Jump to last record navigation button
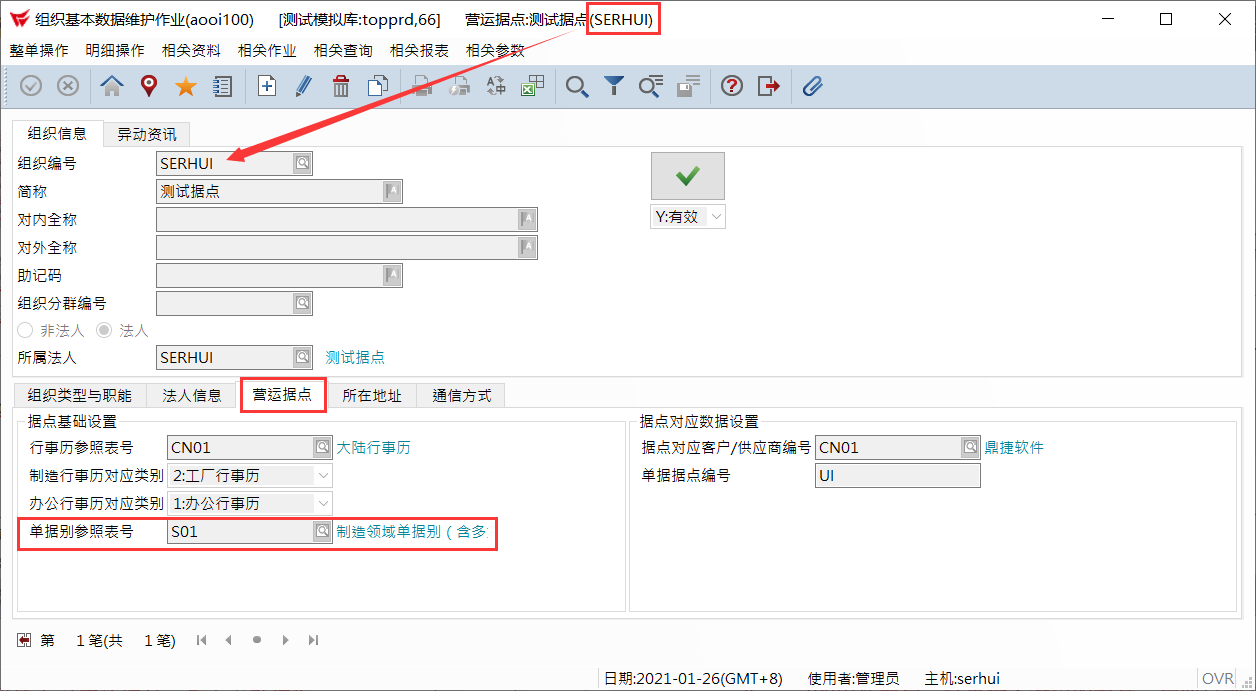The image size is (1256, 691). click(313, 640)
